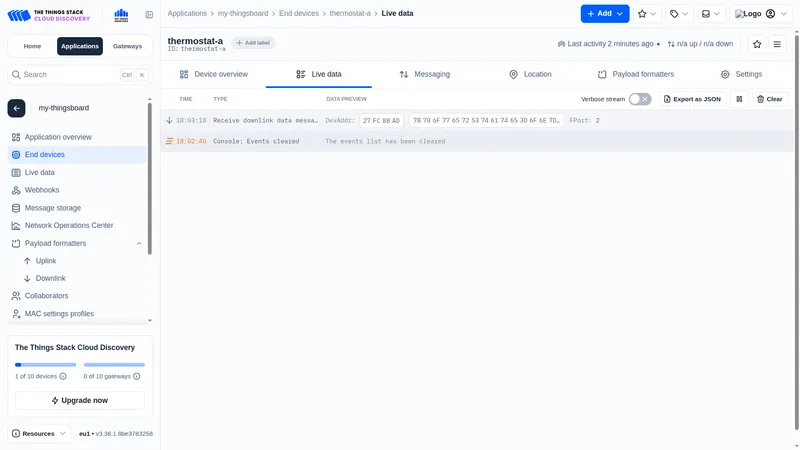Open the user profile menu
Image resolution: width=800 pixels, height=450 pixels.
(x=761, y=14)
